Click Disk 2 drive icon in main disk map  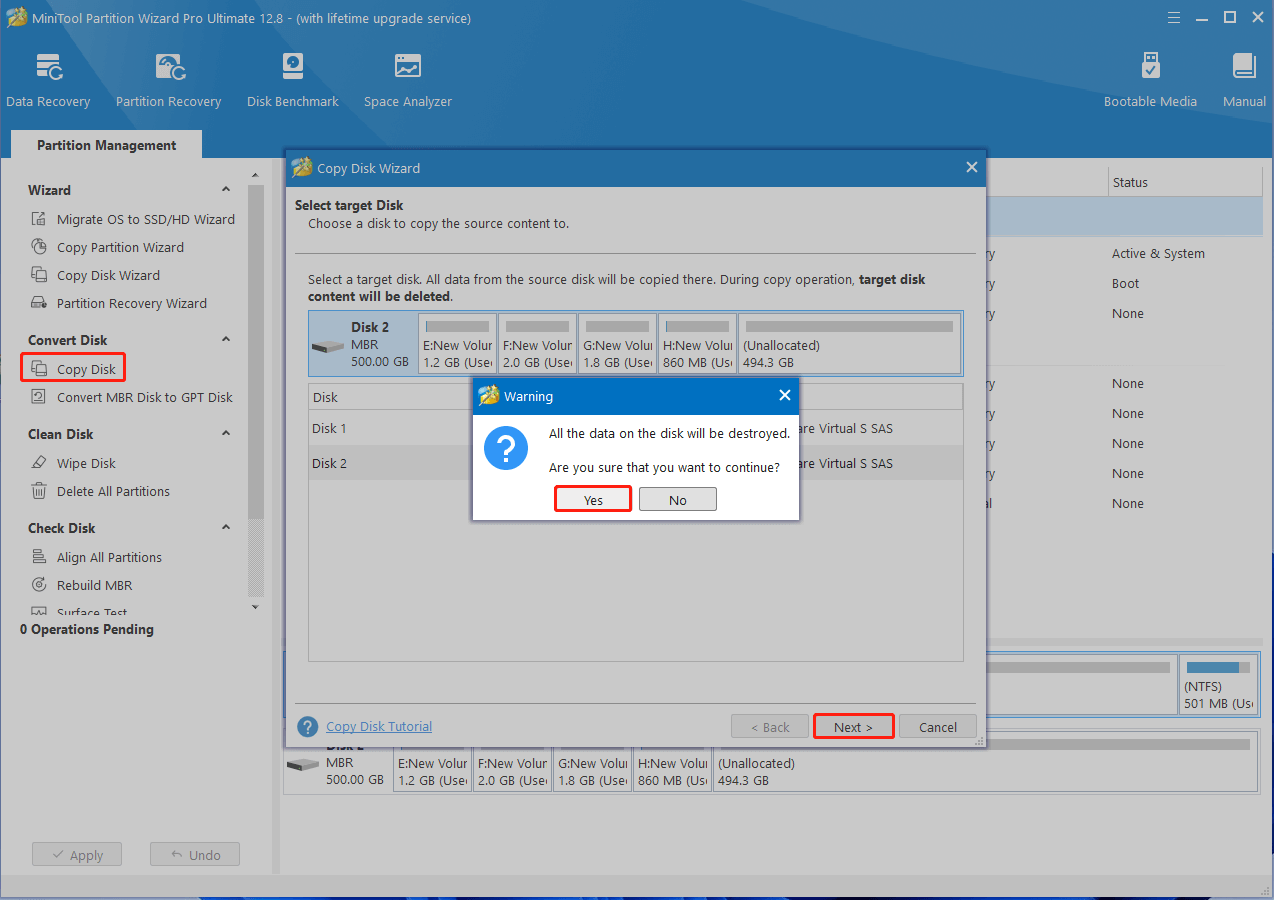pos(303,765)
